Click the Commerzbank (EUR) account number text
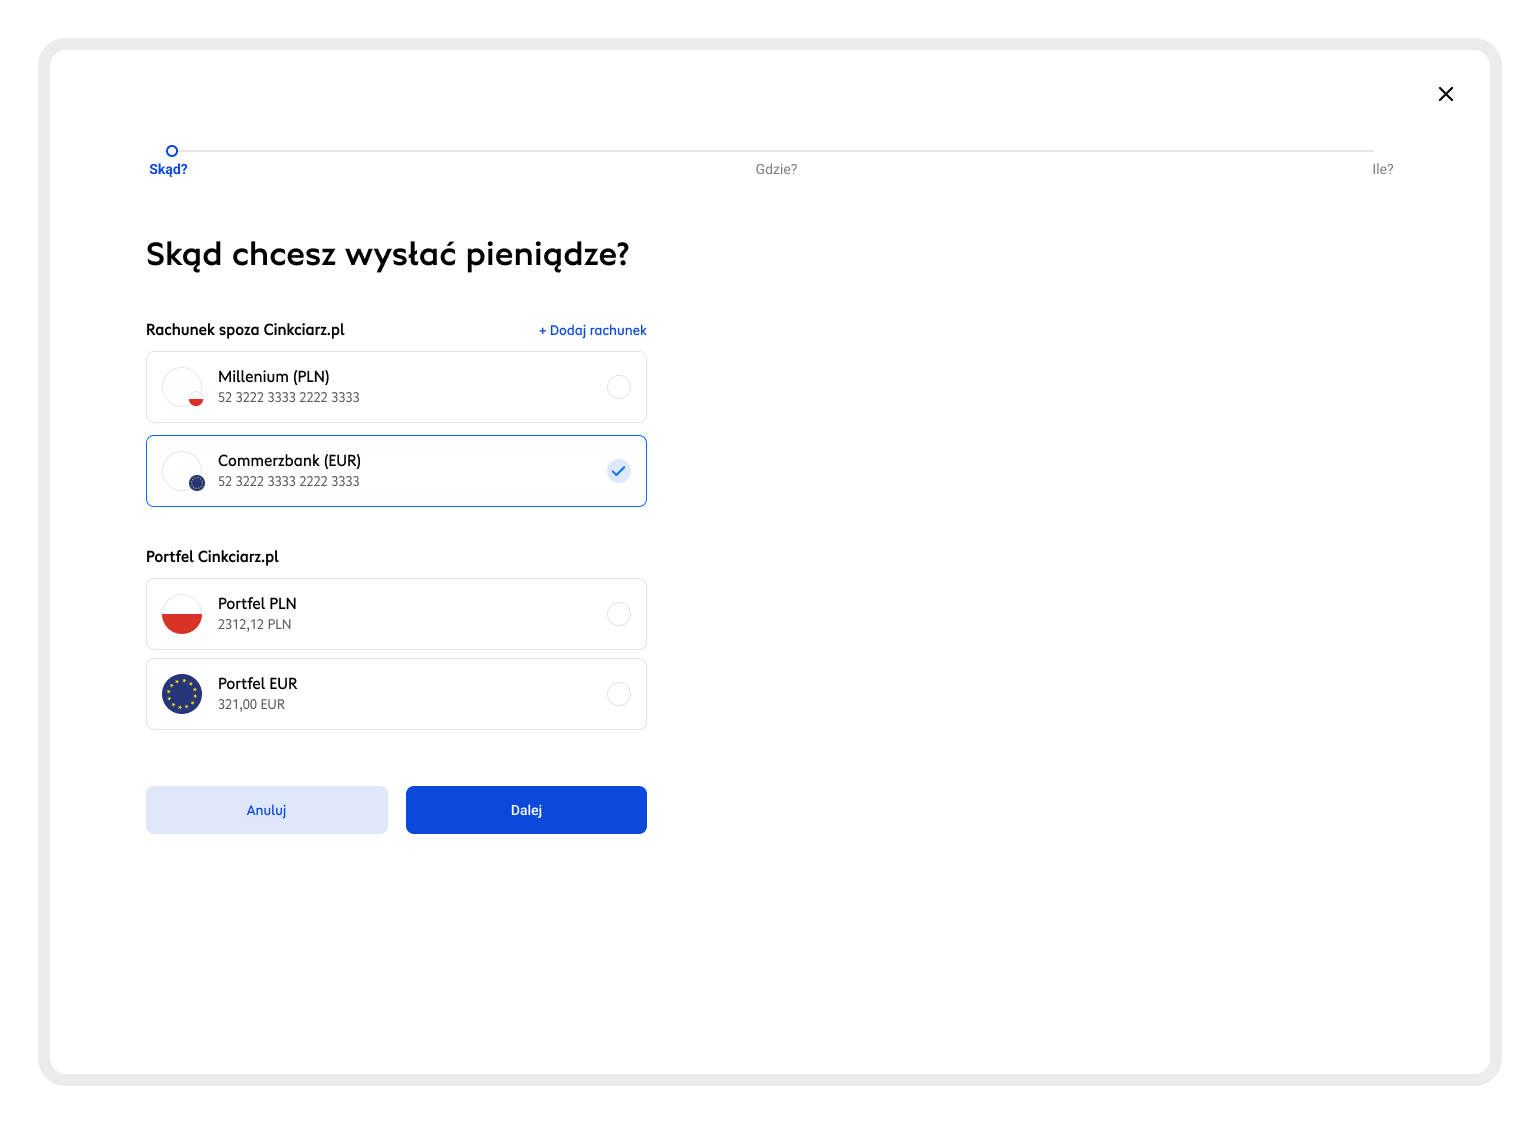Image resolution: width=1540 pixels, height=1124 pixels. (288, 482)
